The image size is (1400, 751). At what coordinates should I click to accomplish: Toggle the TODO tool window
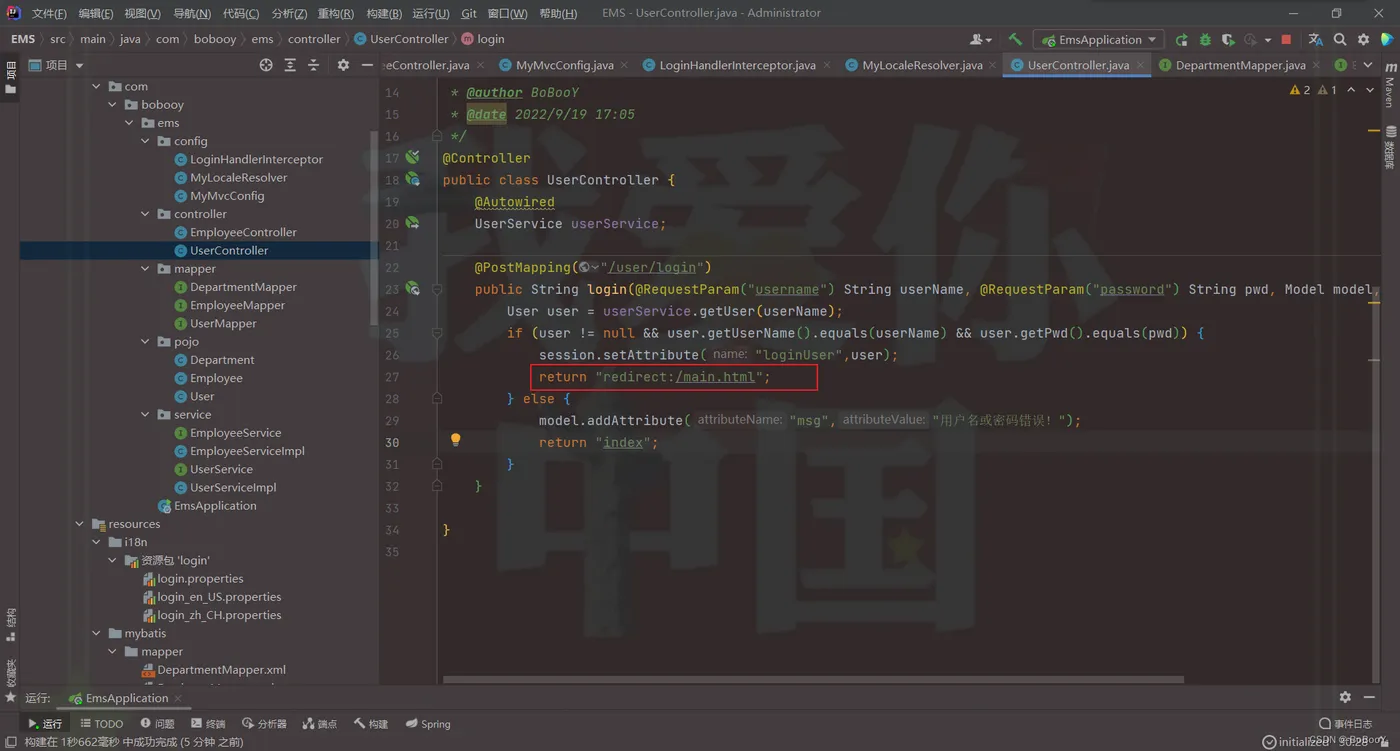coord(101,724)
